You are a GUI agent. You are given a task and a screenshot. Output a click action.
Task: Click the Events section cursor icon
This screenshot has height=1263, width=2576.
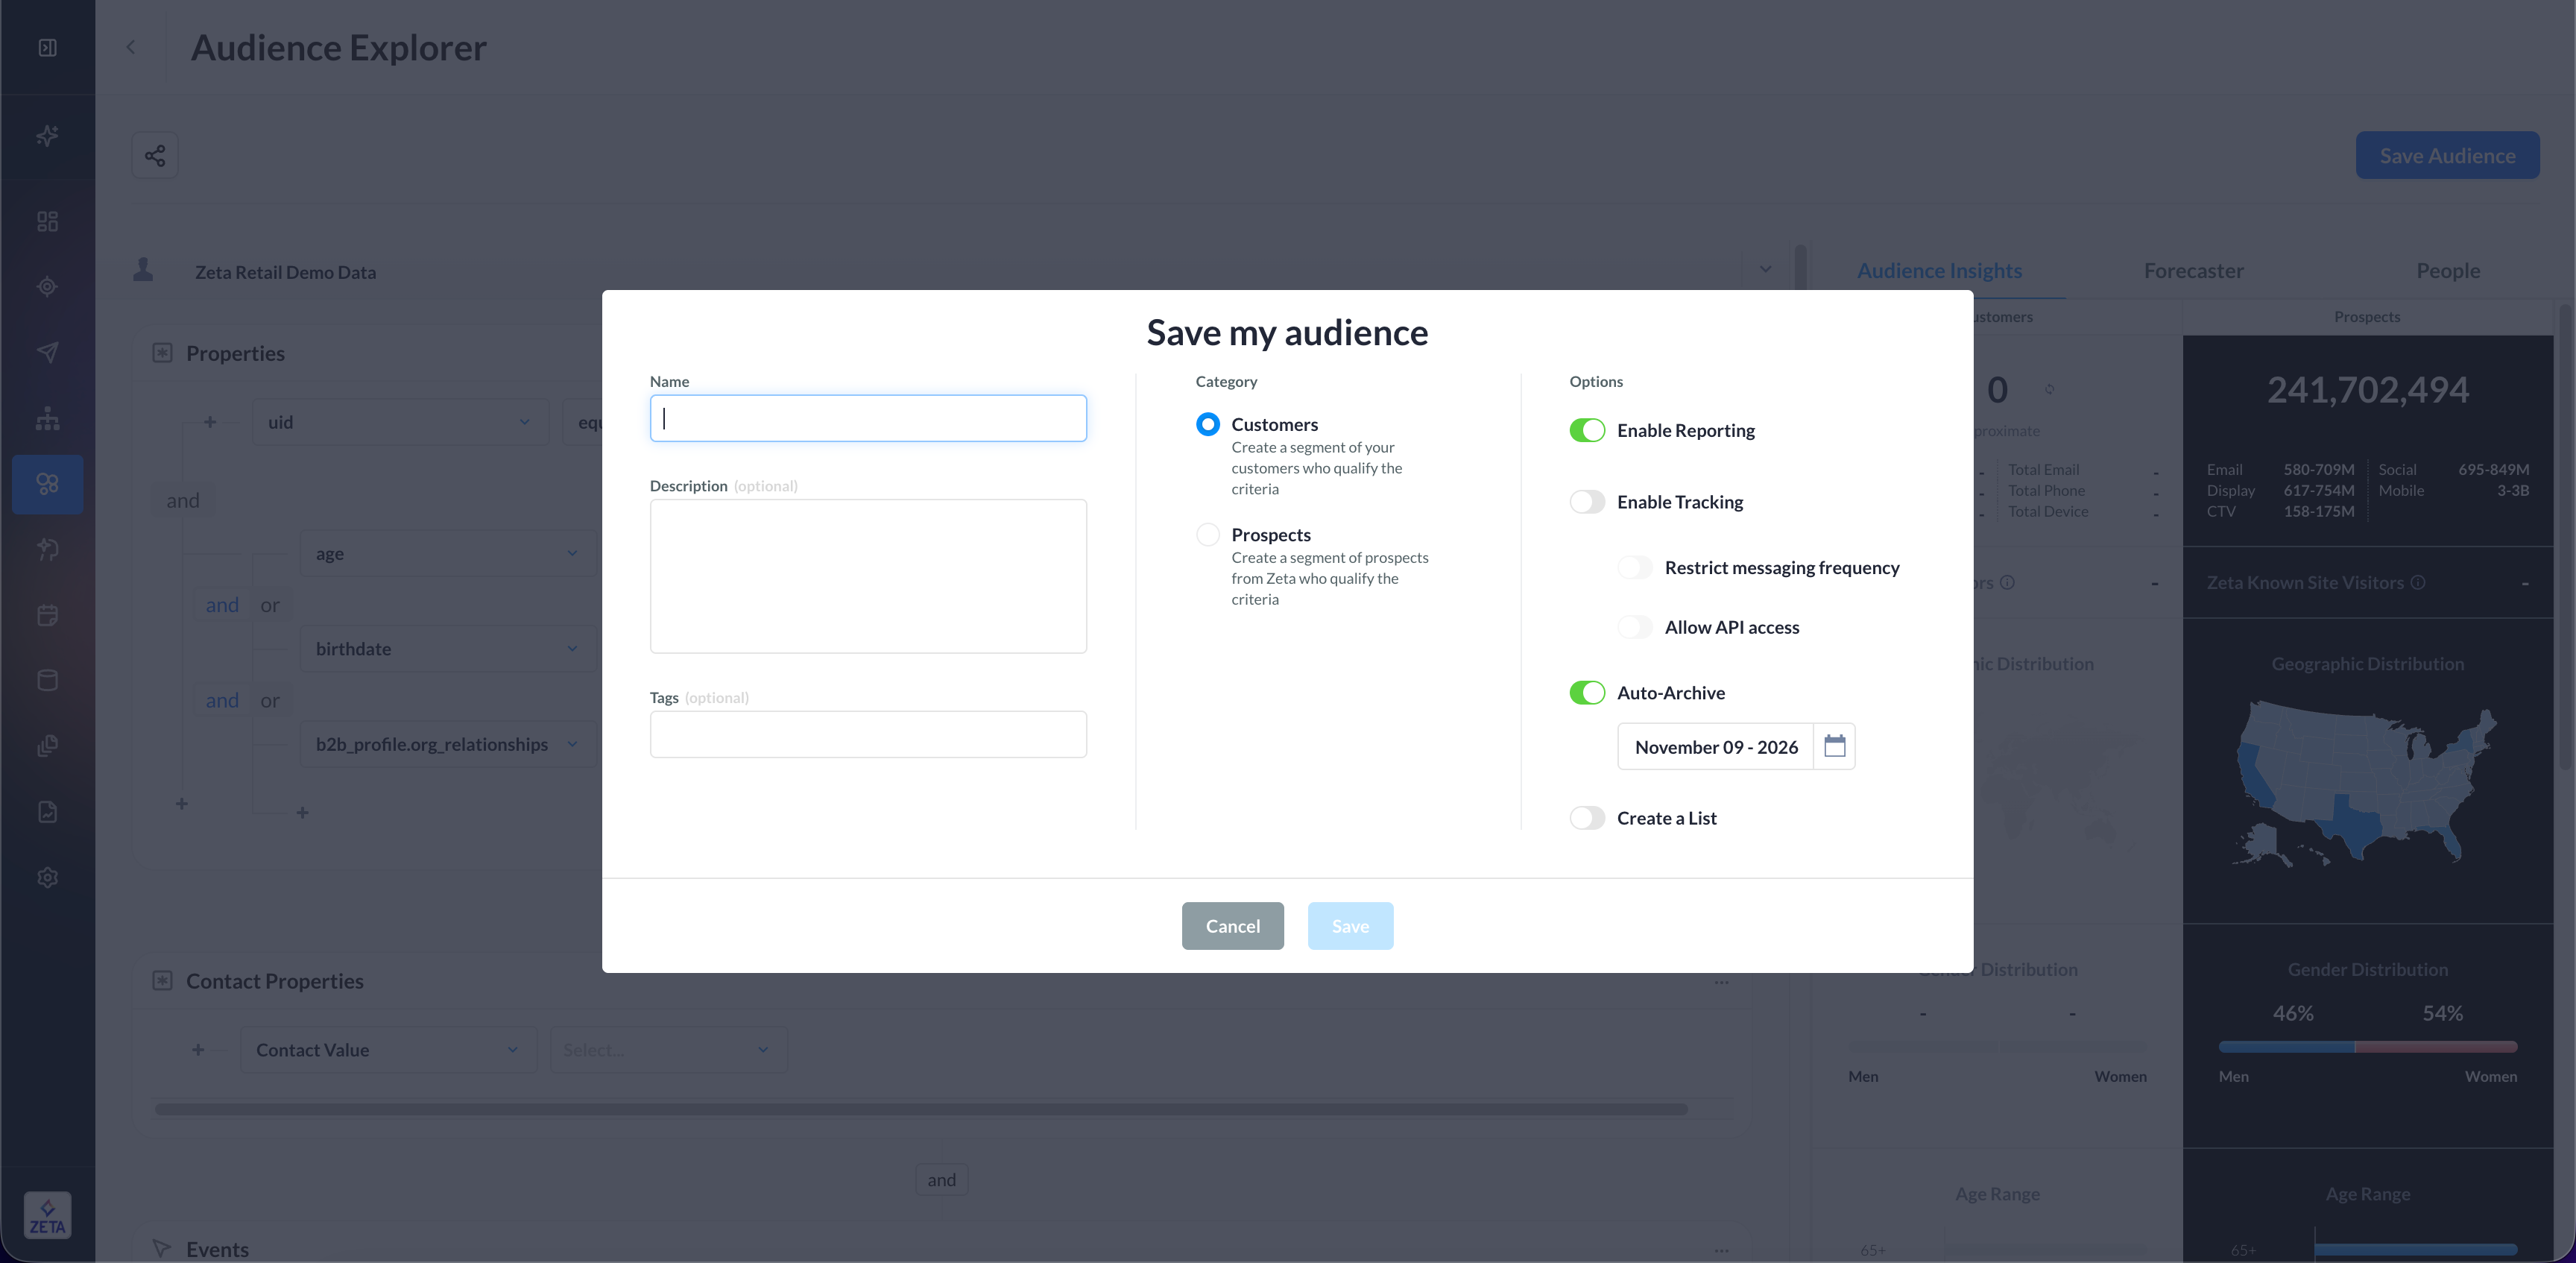(161, 1248)
